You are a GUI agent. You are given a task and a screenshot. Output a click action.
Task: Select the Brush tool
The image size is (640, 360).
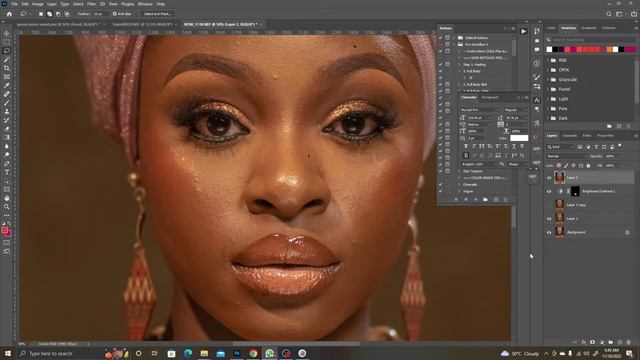coord(7,102)
